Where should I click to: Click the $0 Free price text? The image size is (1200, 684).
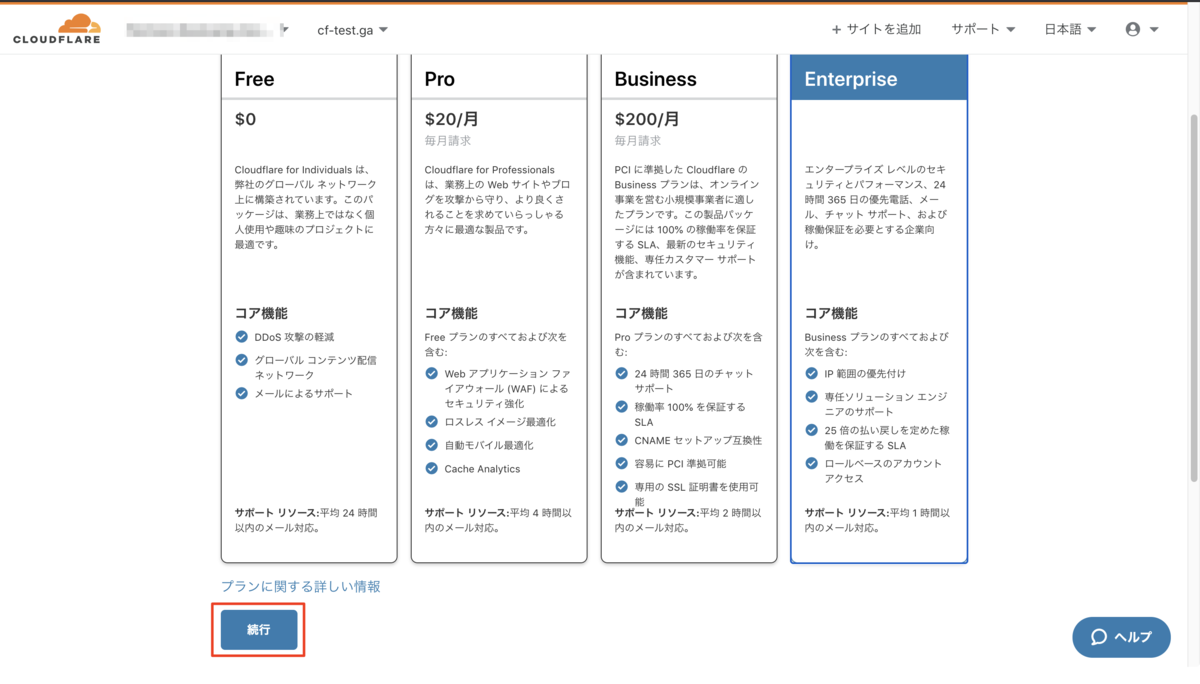(x=245, y=119)
